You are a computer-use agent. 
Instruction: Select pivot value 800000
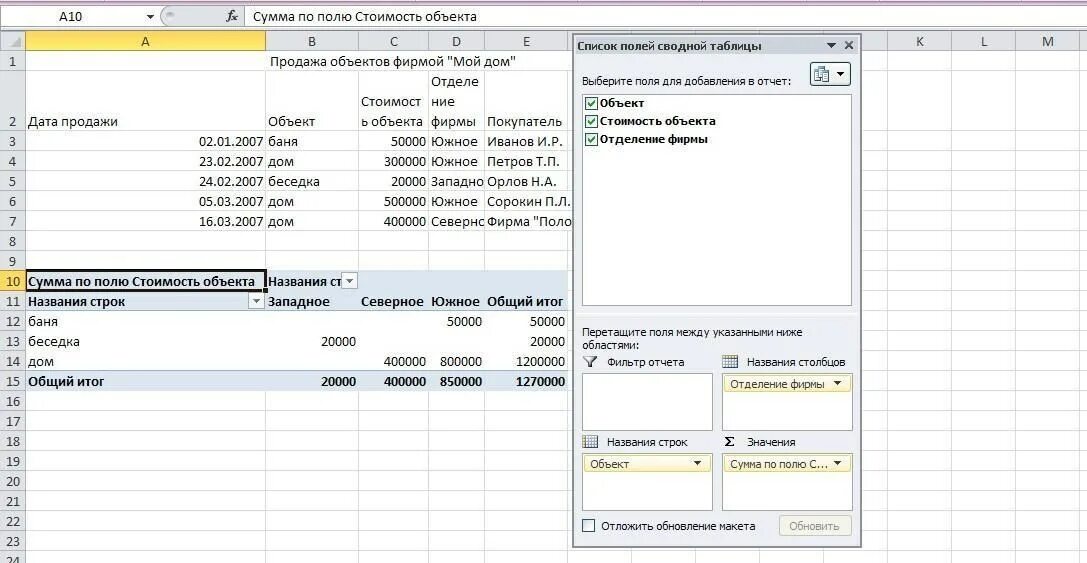pyautogui.click(x=456, y=361)
